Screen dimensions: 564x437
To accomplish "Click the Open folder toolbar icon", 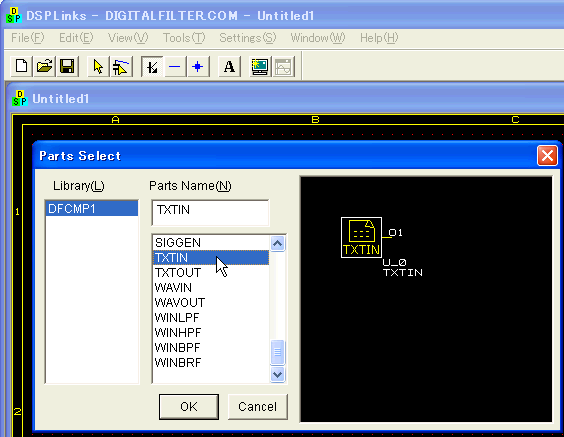I will [x=44, y=67].
